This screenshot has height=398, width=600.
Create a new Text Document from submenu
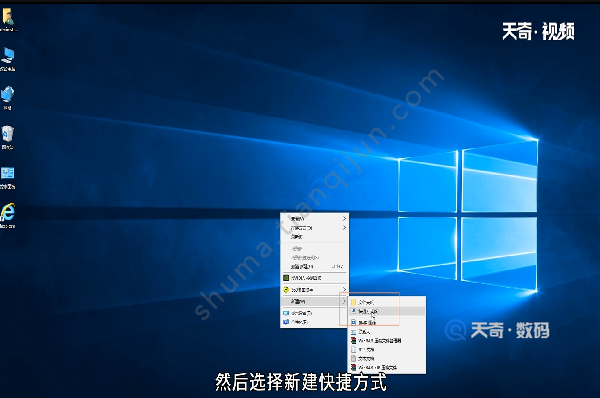tap(387, 359)
